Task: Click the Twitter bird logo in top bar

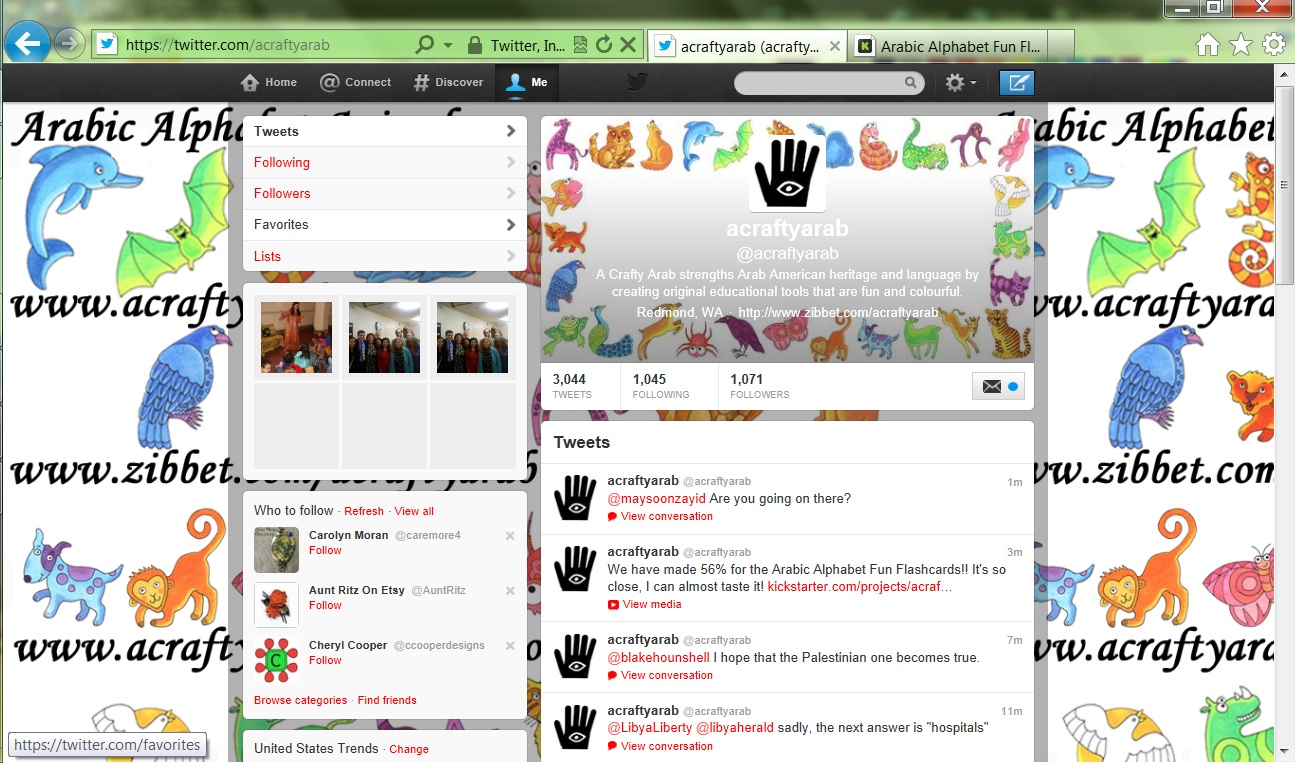Action: [x=638, y=82]
